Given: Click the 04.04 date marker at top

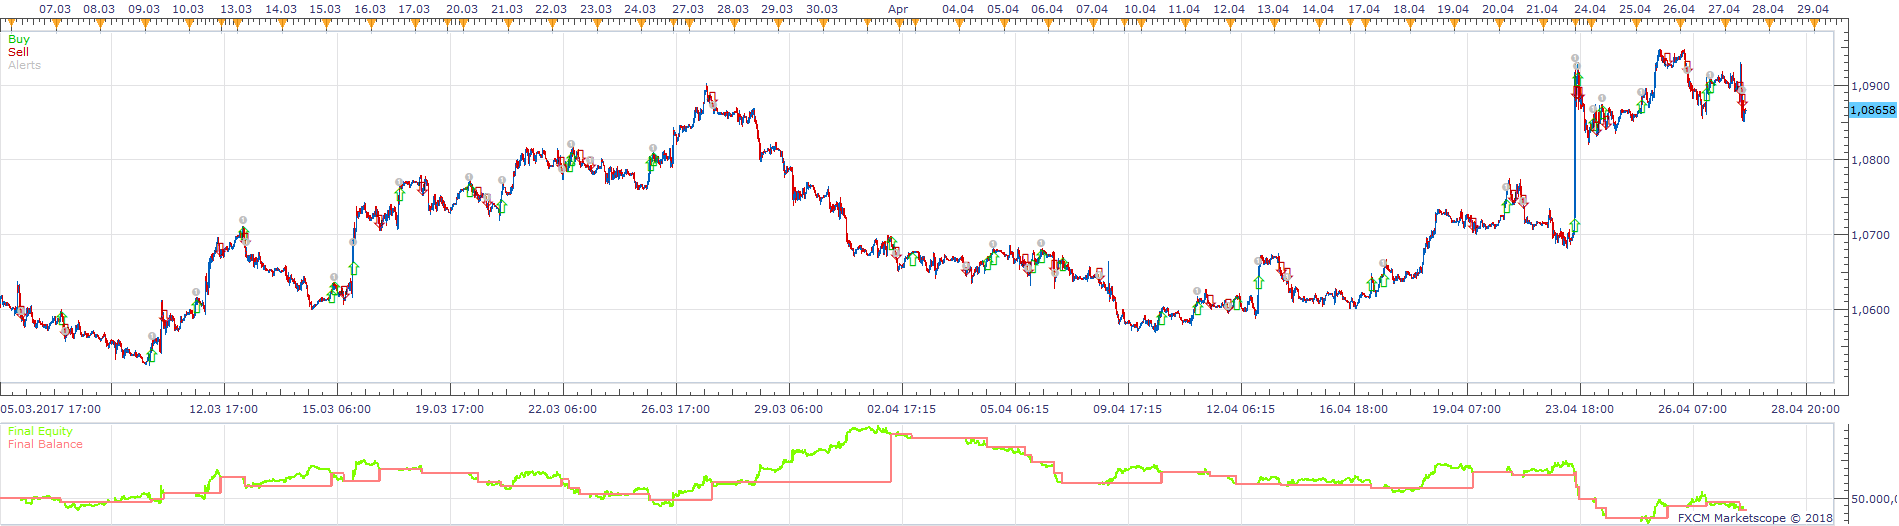Looking at the screenshot, I should click(958, 9).
